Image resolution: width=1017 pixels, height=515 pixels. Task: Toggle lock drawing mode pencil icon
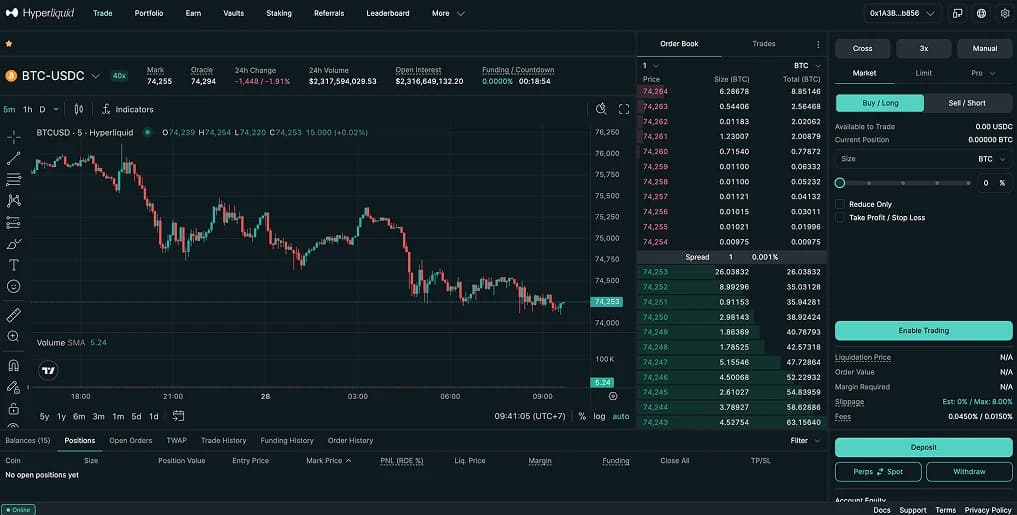pos(14,387)
